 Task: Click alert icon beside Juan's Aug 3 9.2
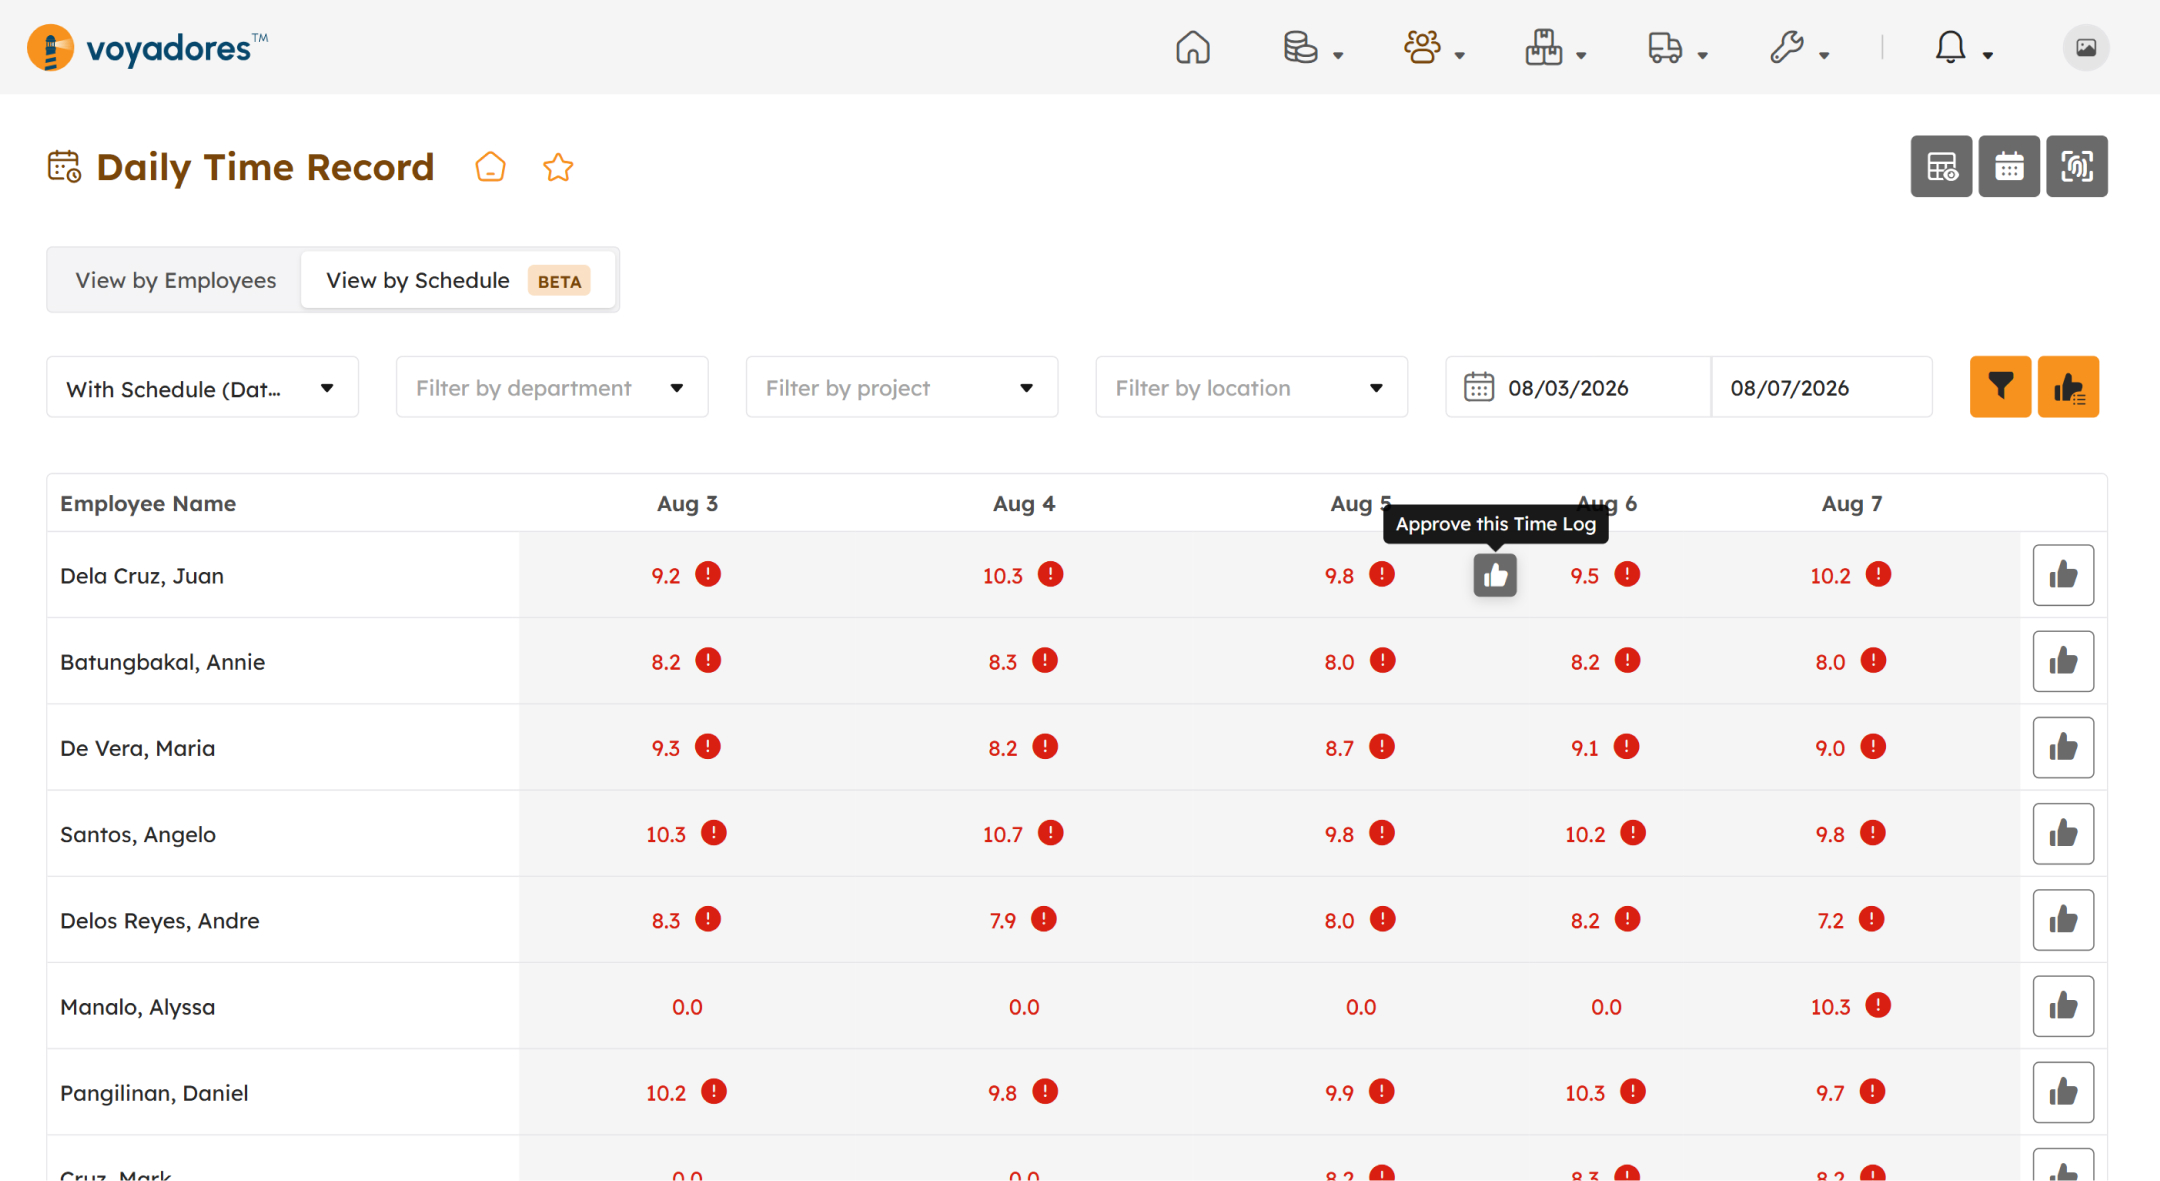708,574
